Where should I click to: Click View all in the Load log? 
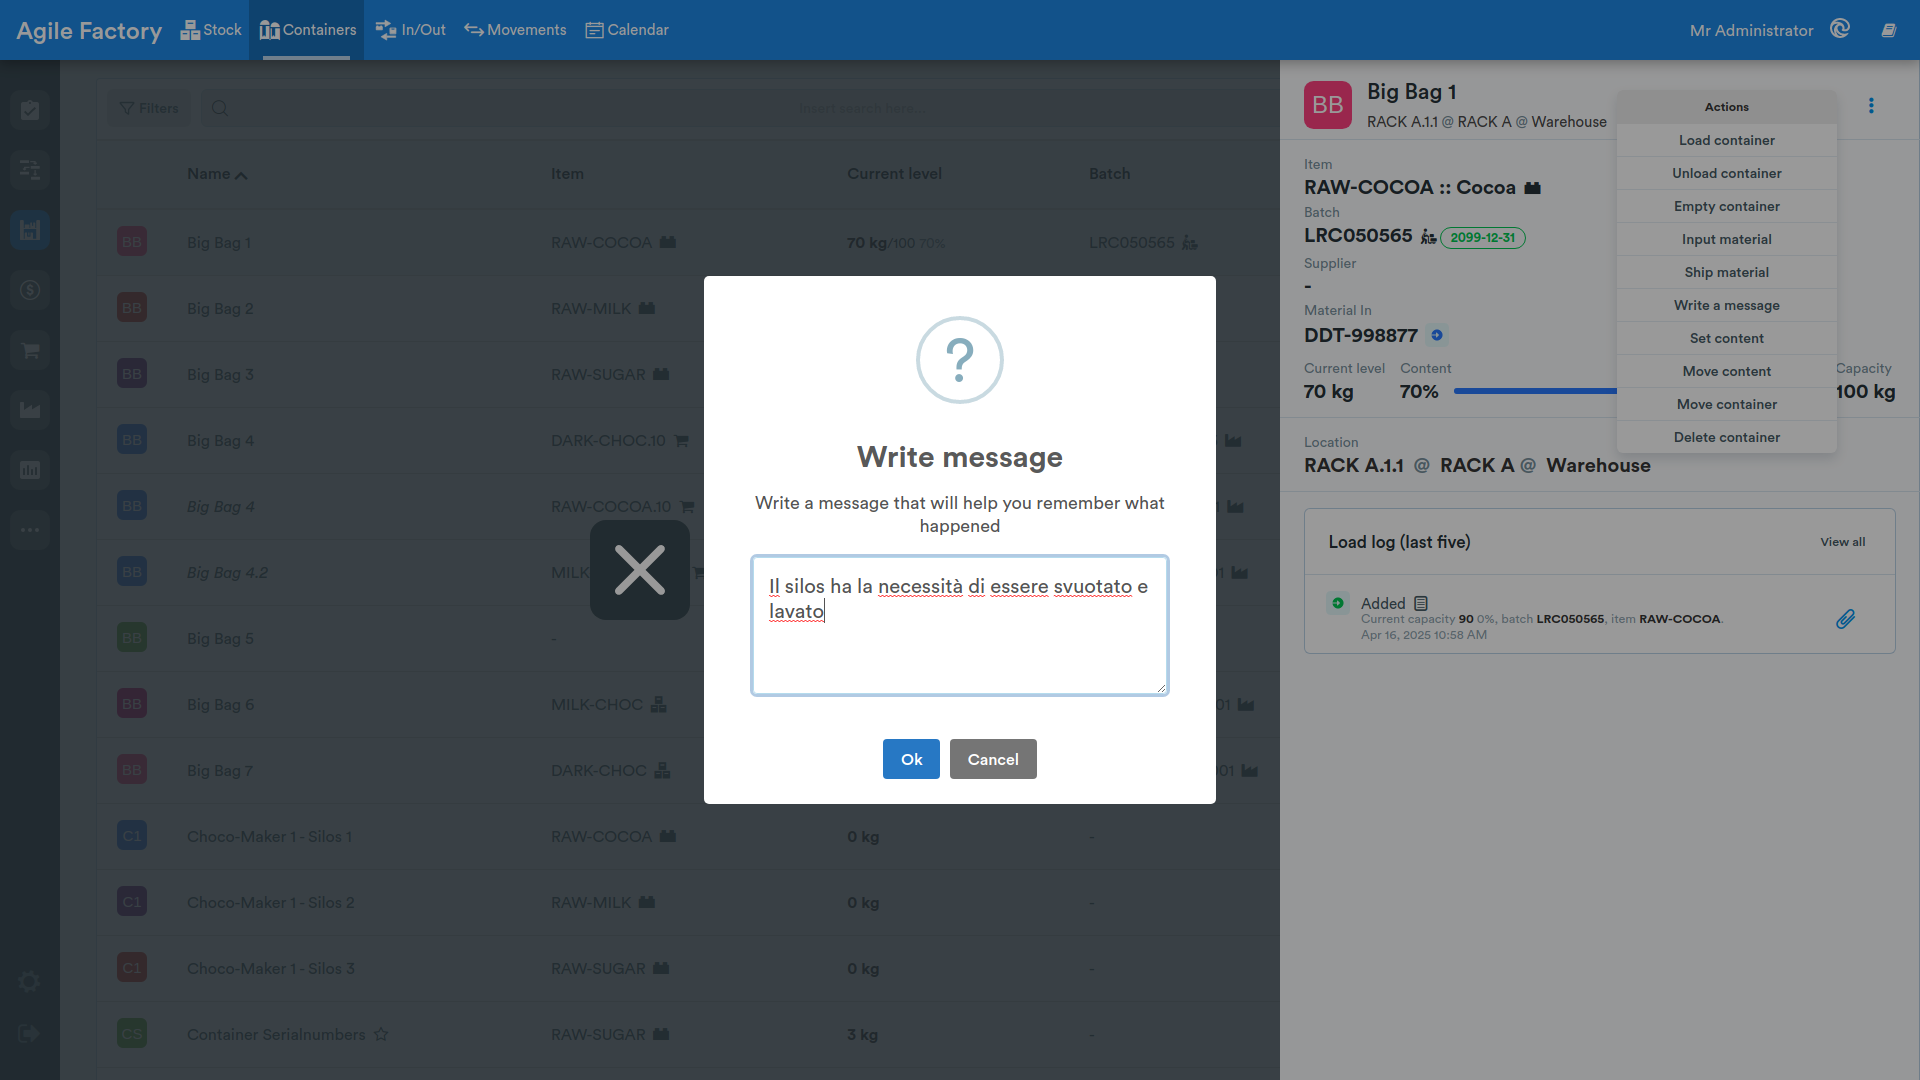point(1842,542)
